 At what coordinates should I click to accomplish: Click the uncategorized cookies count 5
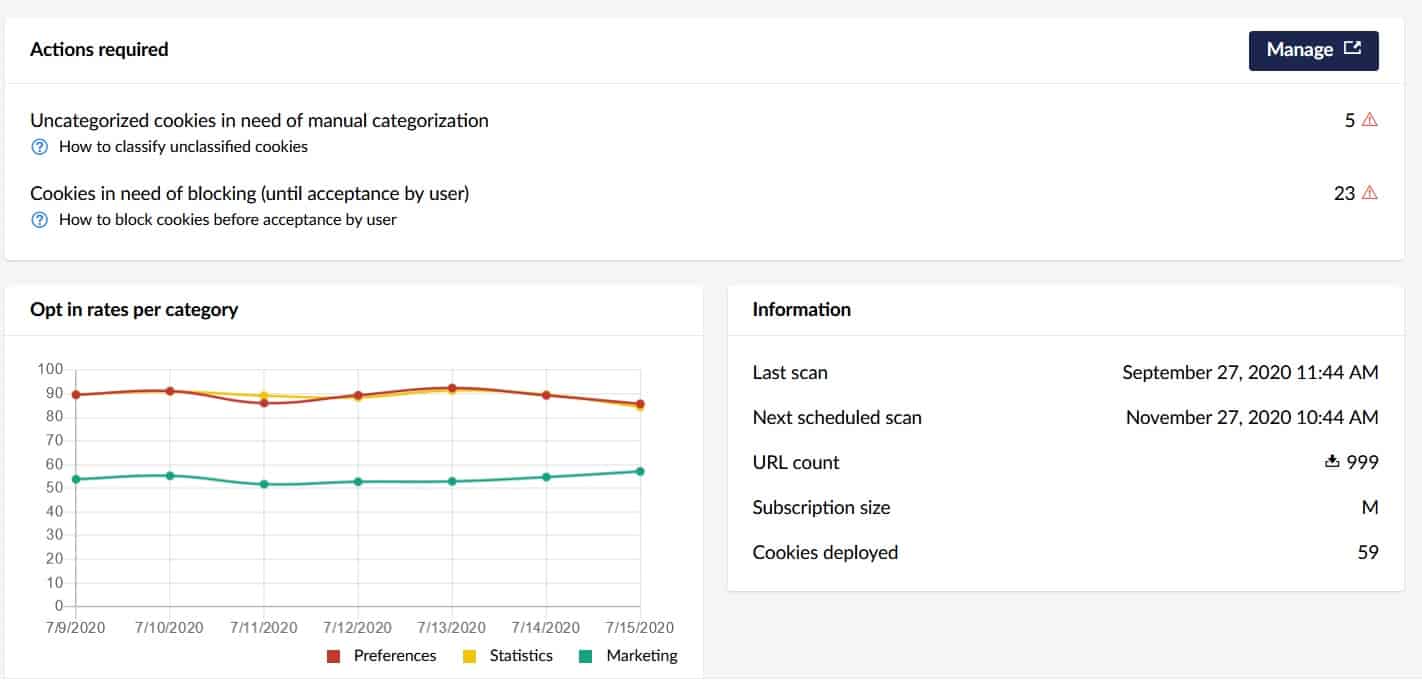tap(1350, 120)
